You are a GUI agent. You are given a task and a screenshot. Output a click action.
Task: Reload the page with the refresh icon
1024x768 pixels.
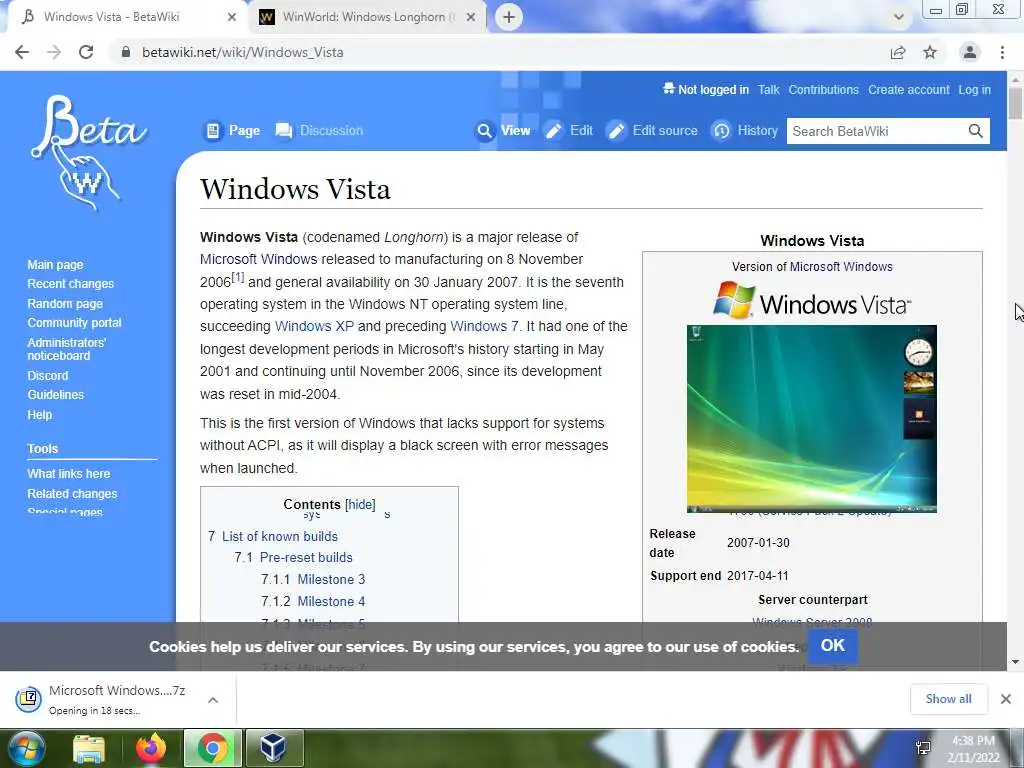(86, 52)
